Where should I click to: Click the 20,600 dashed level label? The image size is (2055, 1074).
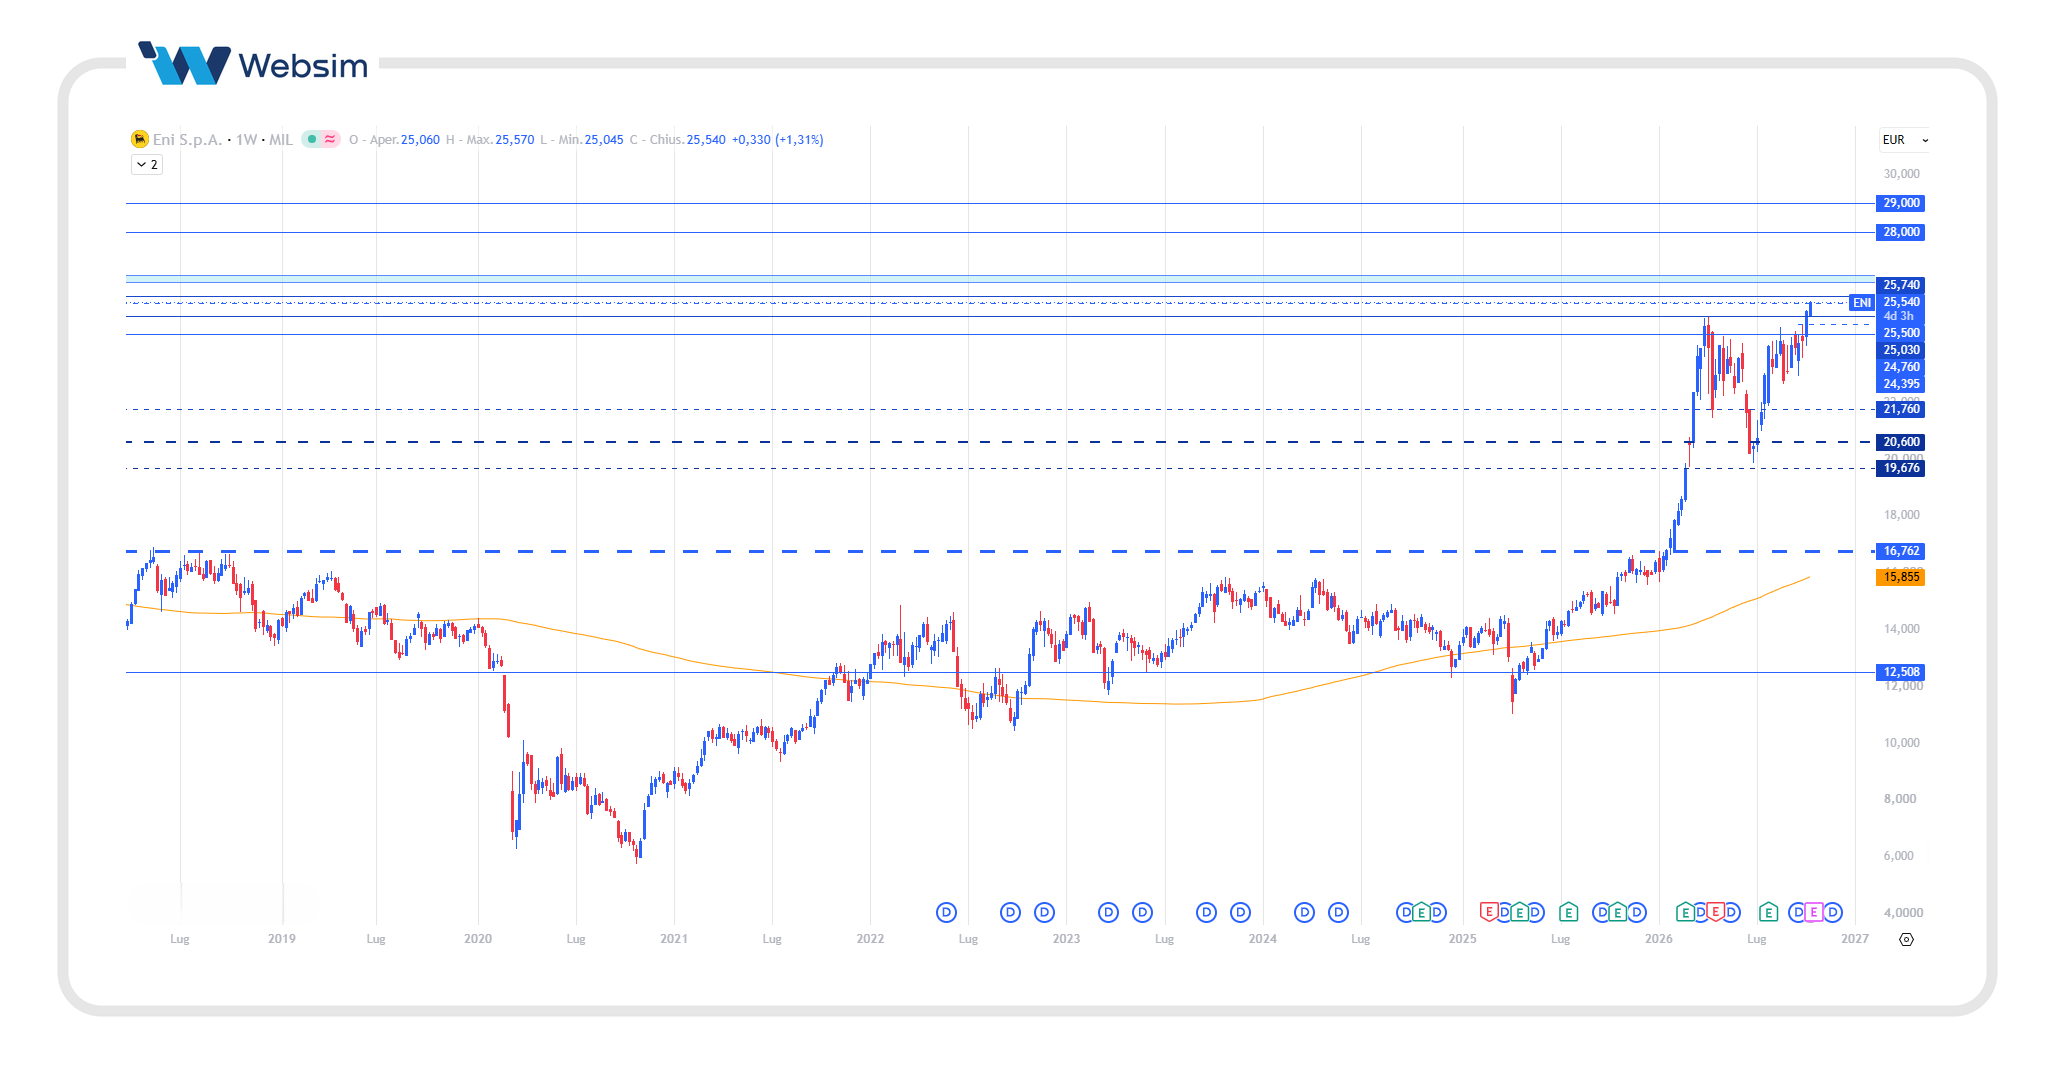click(x=1900, y=442)
